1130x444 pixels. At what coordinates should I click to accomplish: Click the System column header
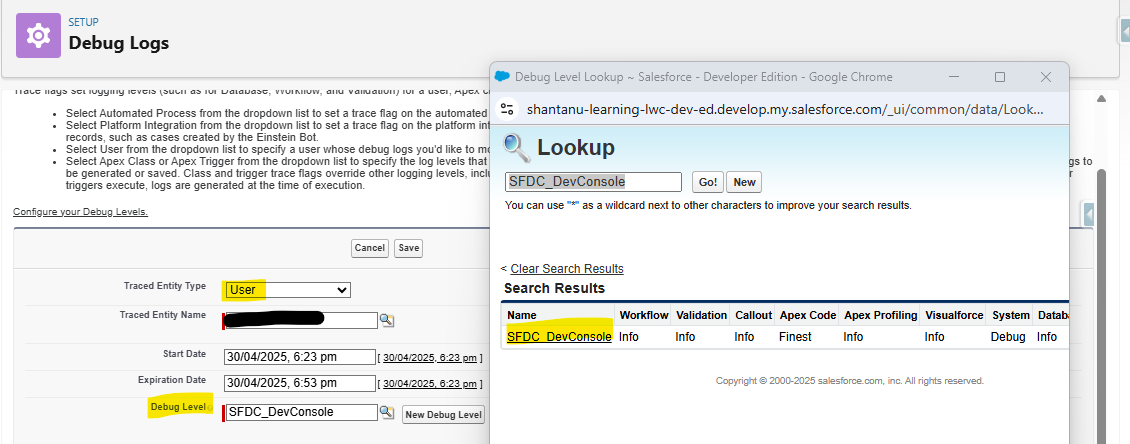pos(1010,315)
